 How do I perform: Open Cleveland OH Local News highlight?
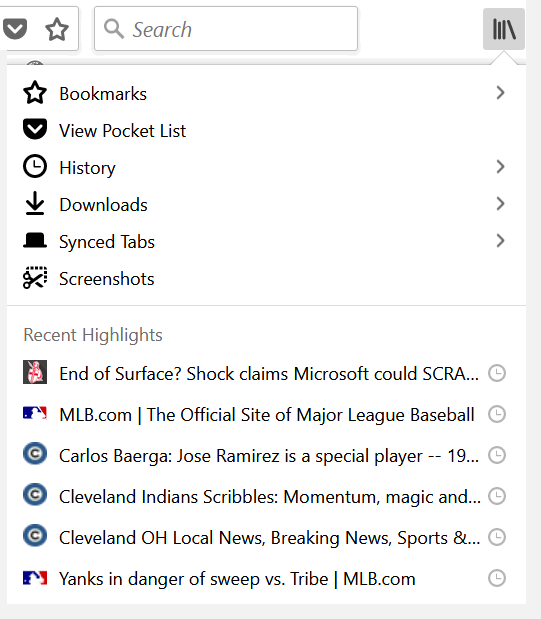[267, 538]
